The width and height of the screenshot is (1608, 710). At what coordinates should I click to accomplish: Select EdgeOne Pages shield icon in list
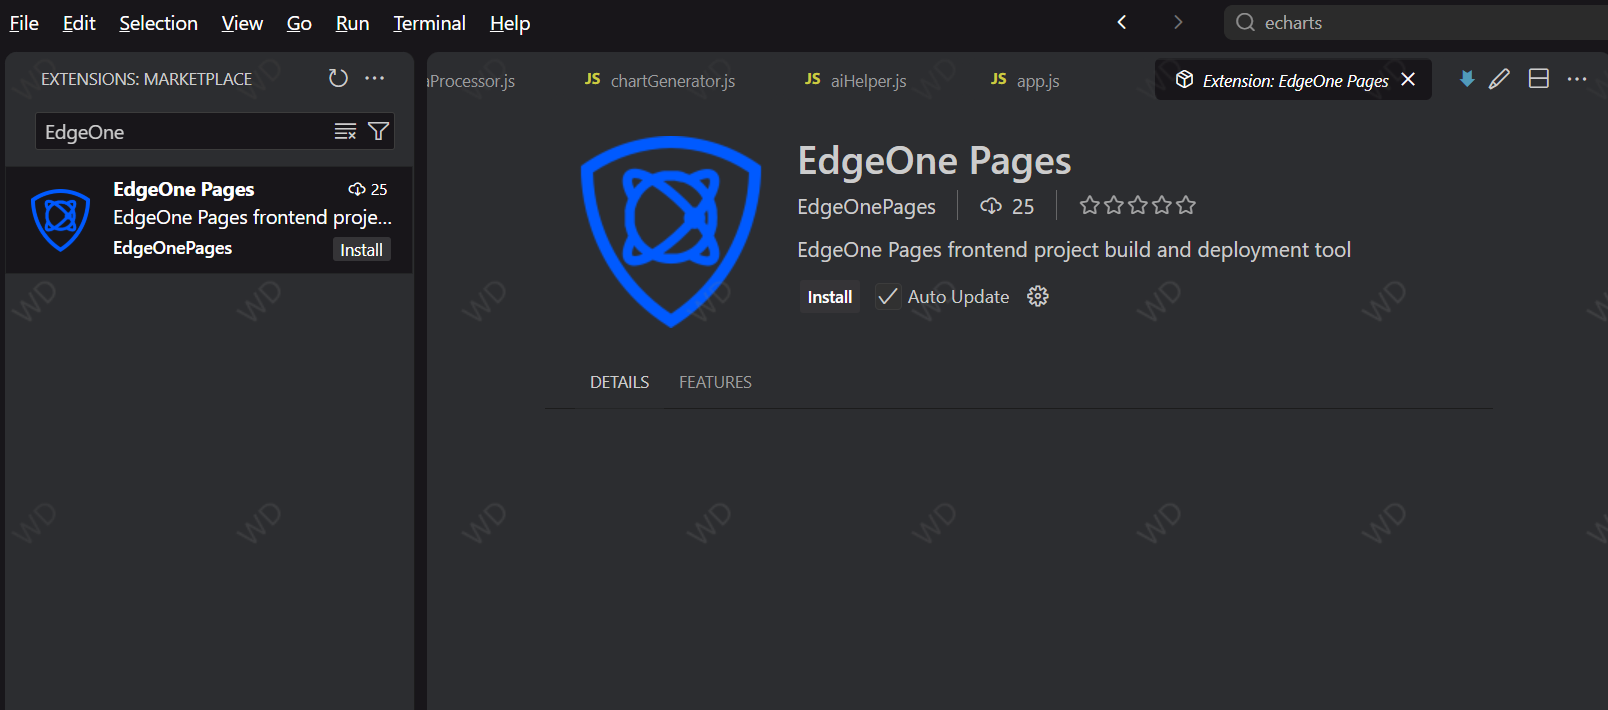pos(61,219)
